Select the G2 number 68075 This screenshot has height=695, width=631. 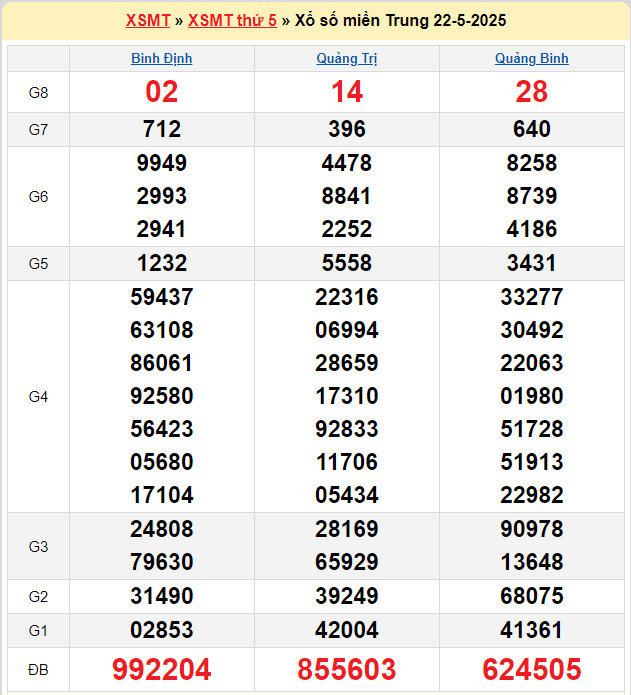tap(532, 596)
